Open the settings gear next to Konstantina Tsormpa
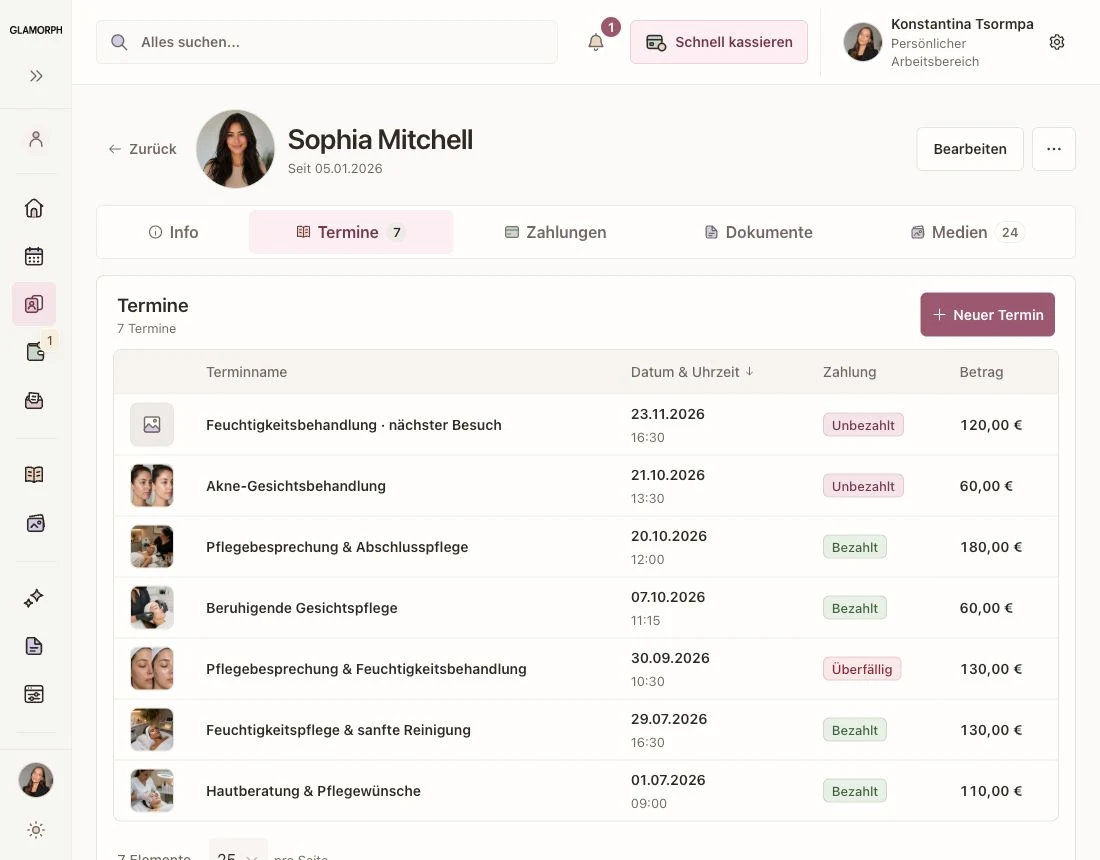1100x860 pixels. [1057, 42]
